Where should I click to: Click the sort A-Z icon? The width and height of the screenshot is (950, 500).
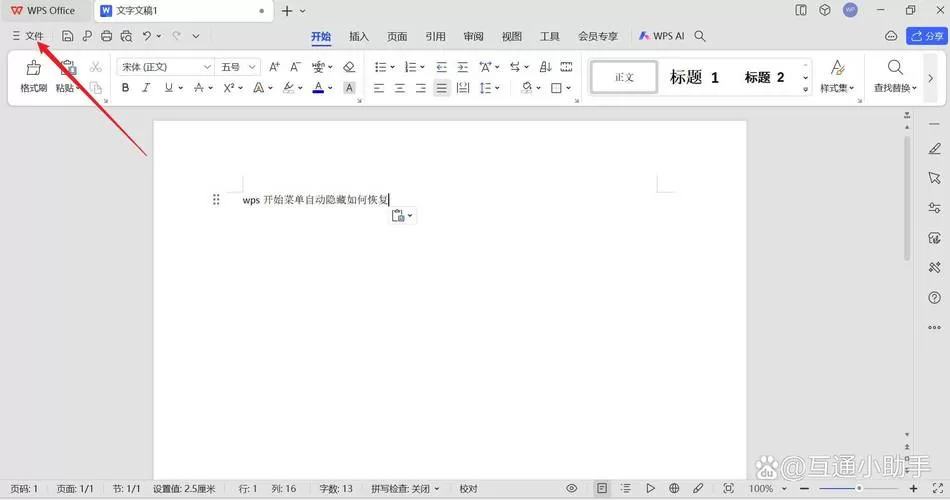pyautogui.click(x=545, y=67)
